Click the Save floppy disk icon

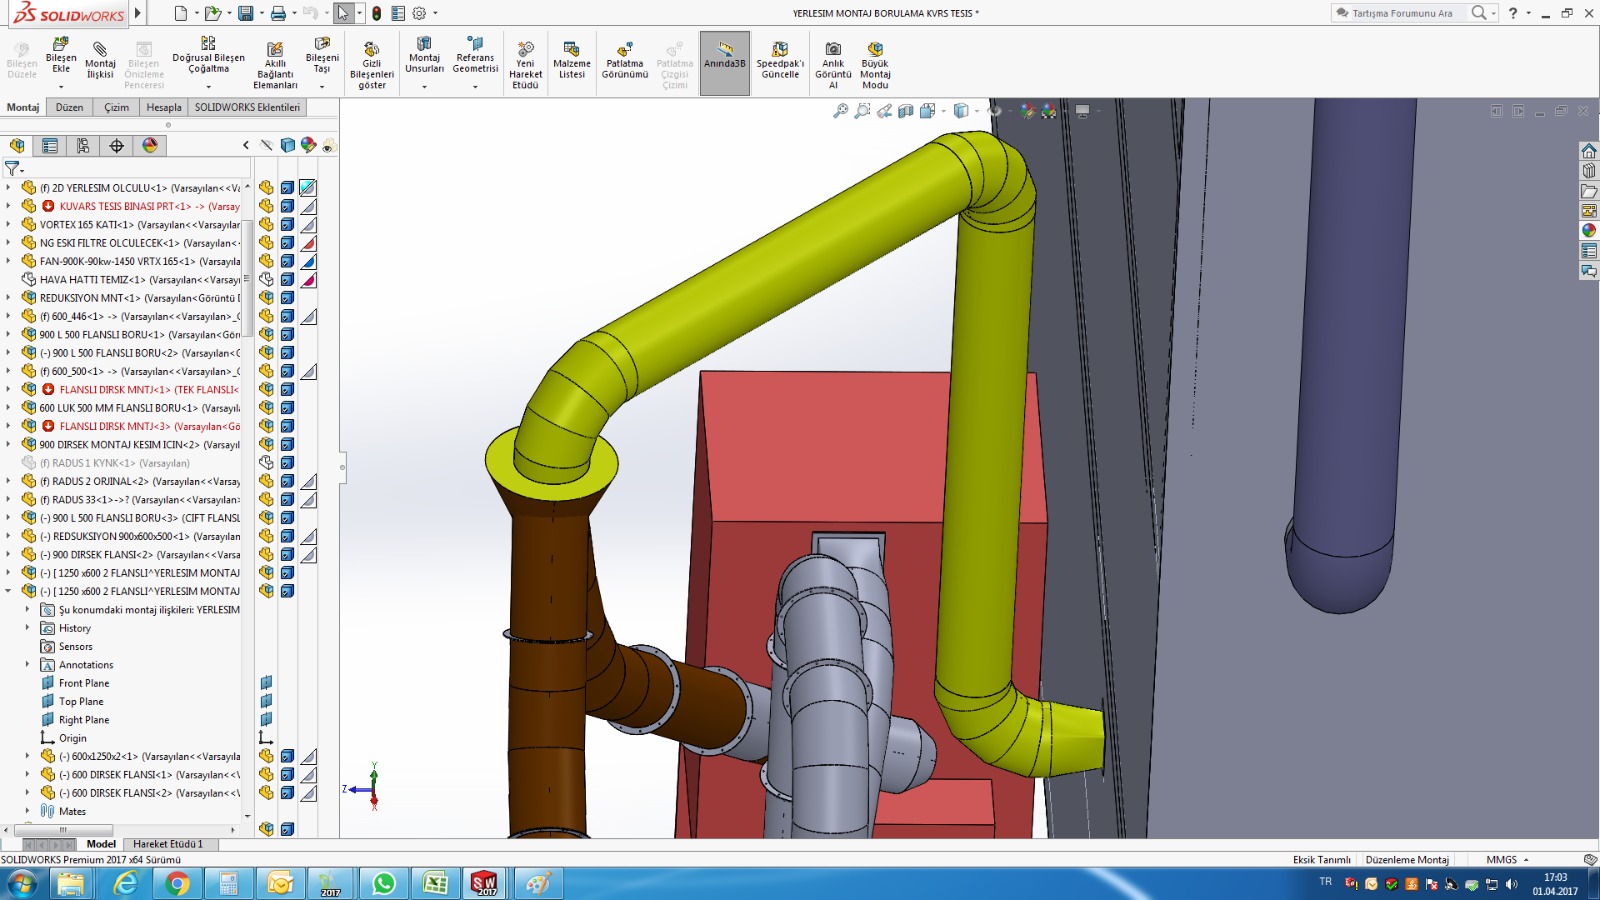point(245,13)
